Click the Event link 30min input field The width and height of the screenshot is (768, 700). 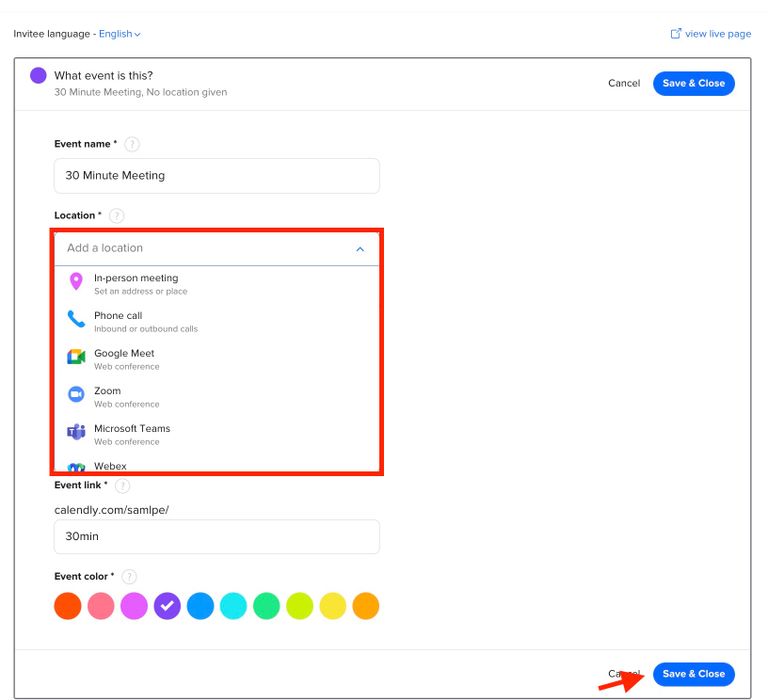click(x=216, y=537)
